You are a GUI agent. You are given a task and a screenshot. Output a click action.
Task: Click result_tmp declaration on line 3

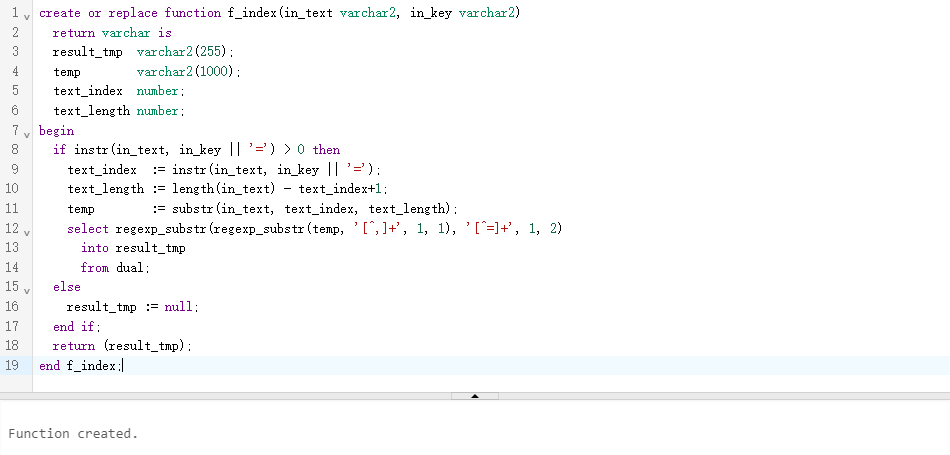tap(86, 52)
